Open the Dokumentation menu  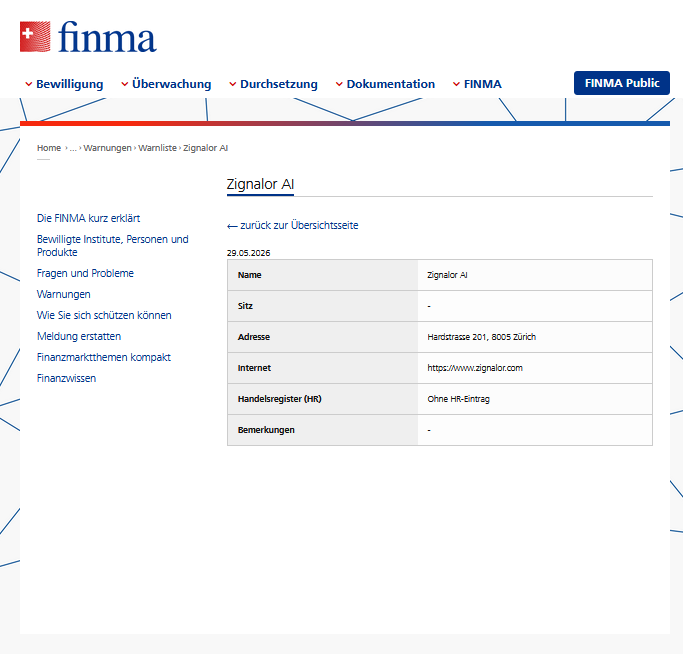391,84
